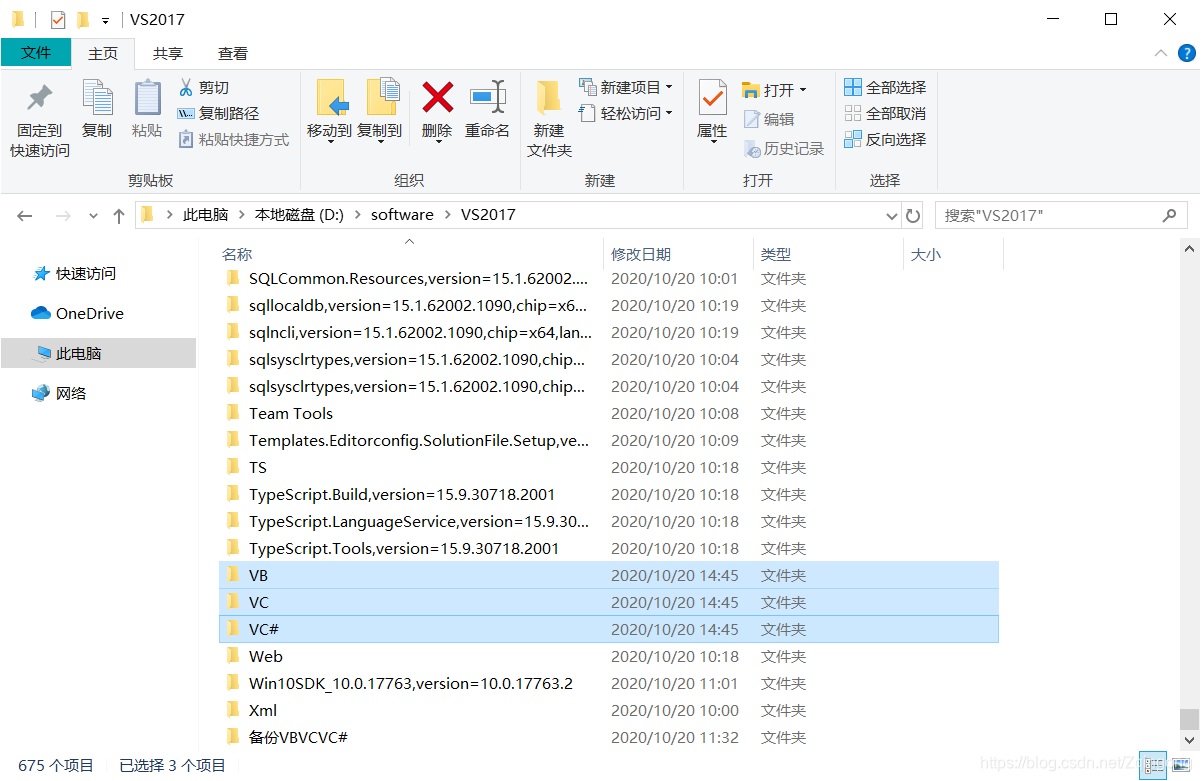Click Select all (全部选择)
Viewport: 1201px width, 781px height.
(x=885, y=87)
